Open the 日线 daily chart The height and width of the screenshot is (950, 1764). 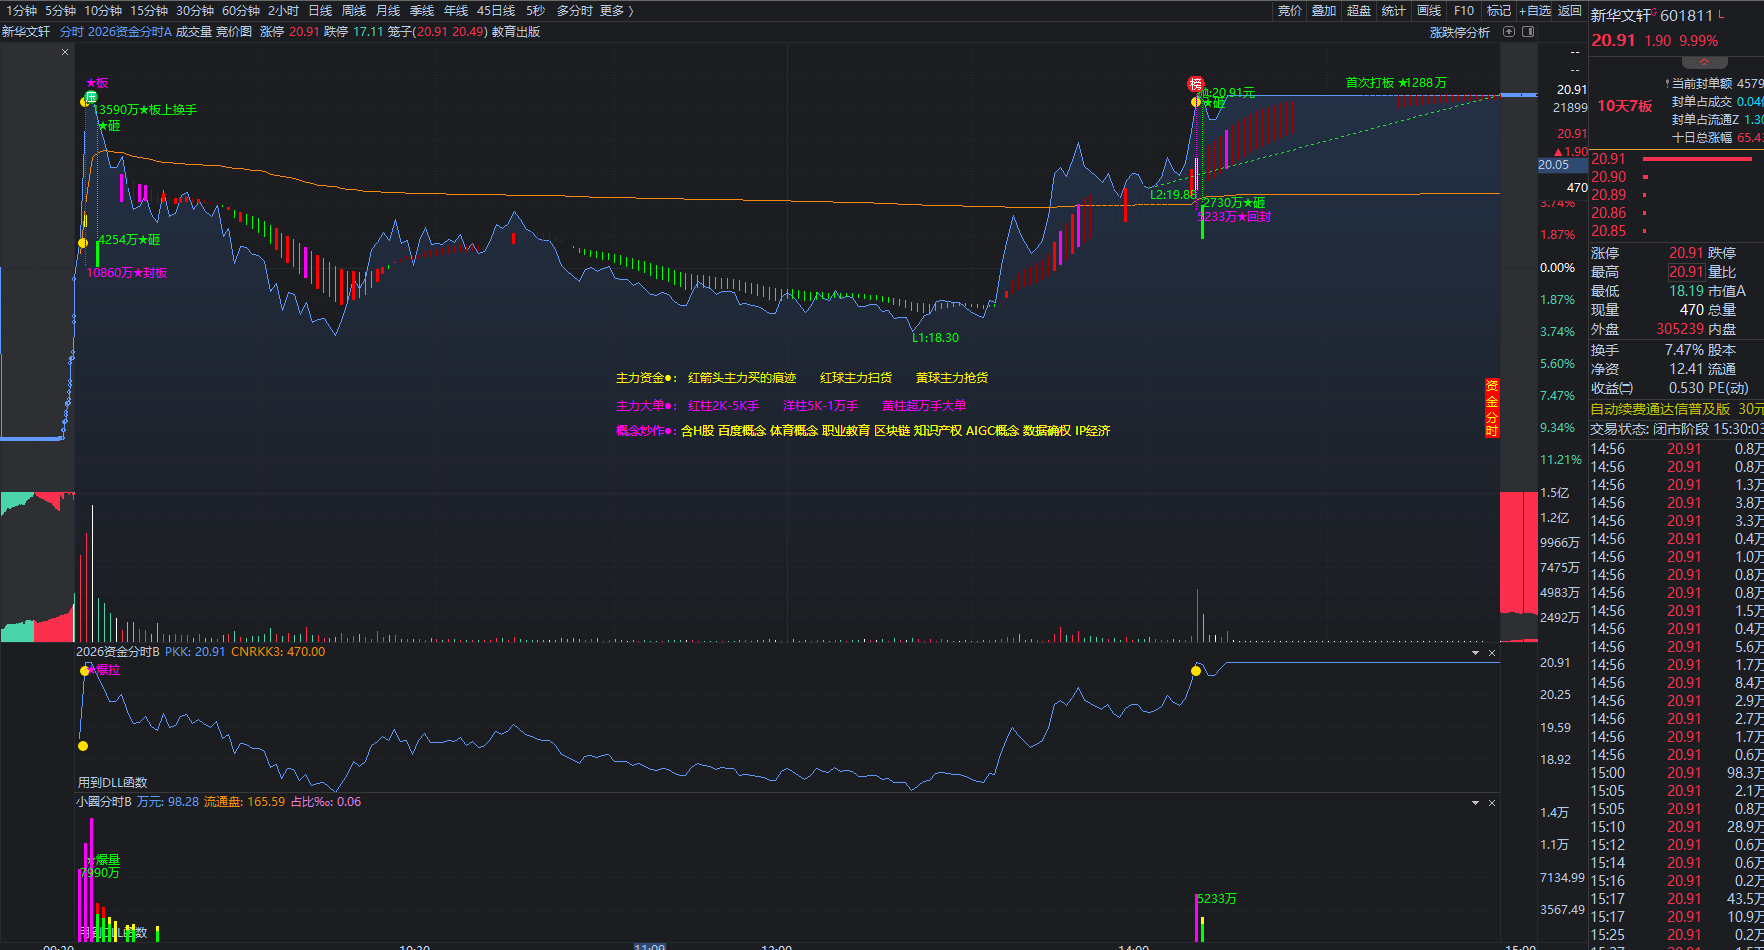coord(320,10)
